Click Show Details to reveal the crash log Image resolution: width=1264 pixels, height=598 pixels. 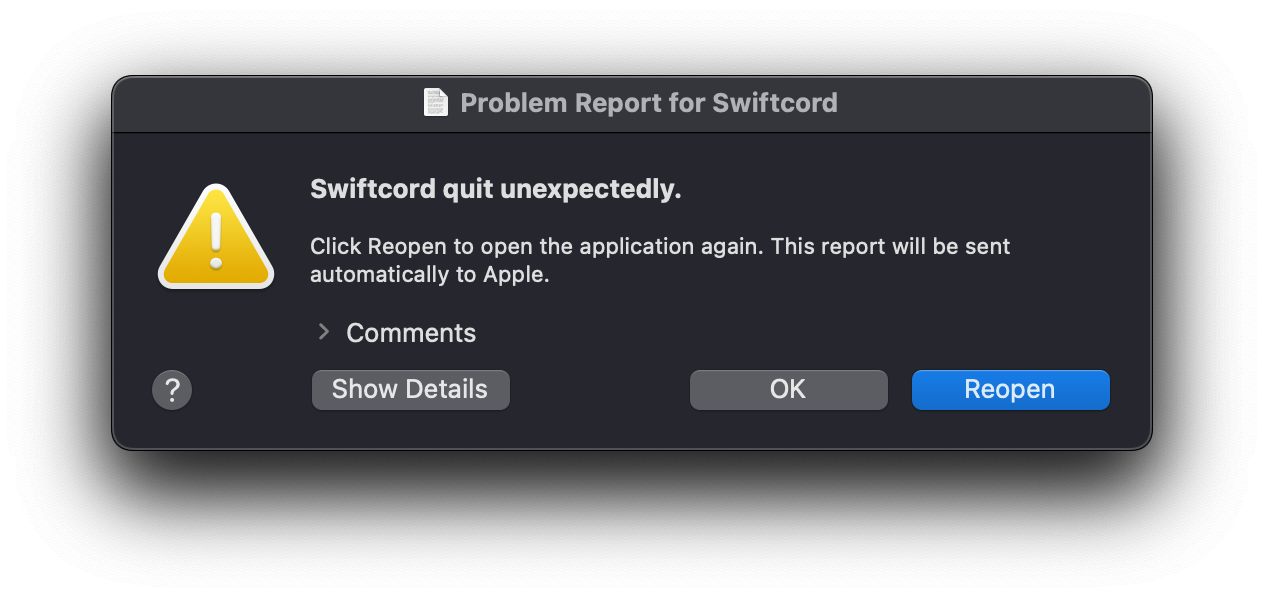[x=410, y=389]
